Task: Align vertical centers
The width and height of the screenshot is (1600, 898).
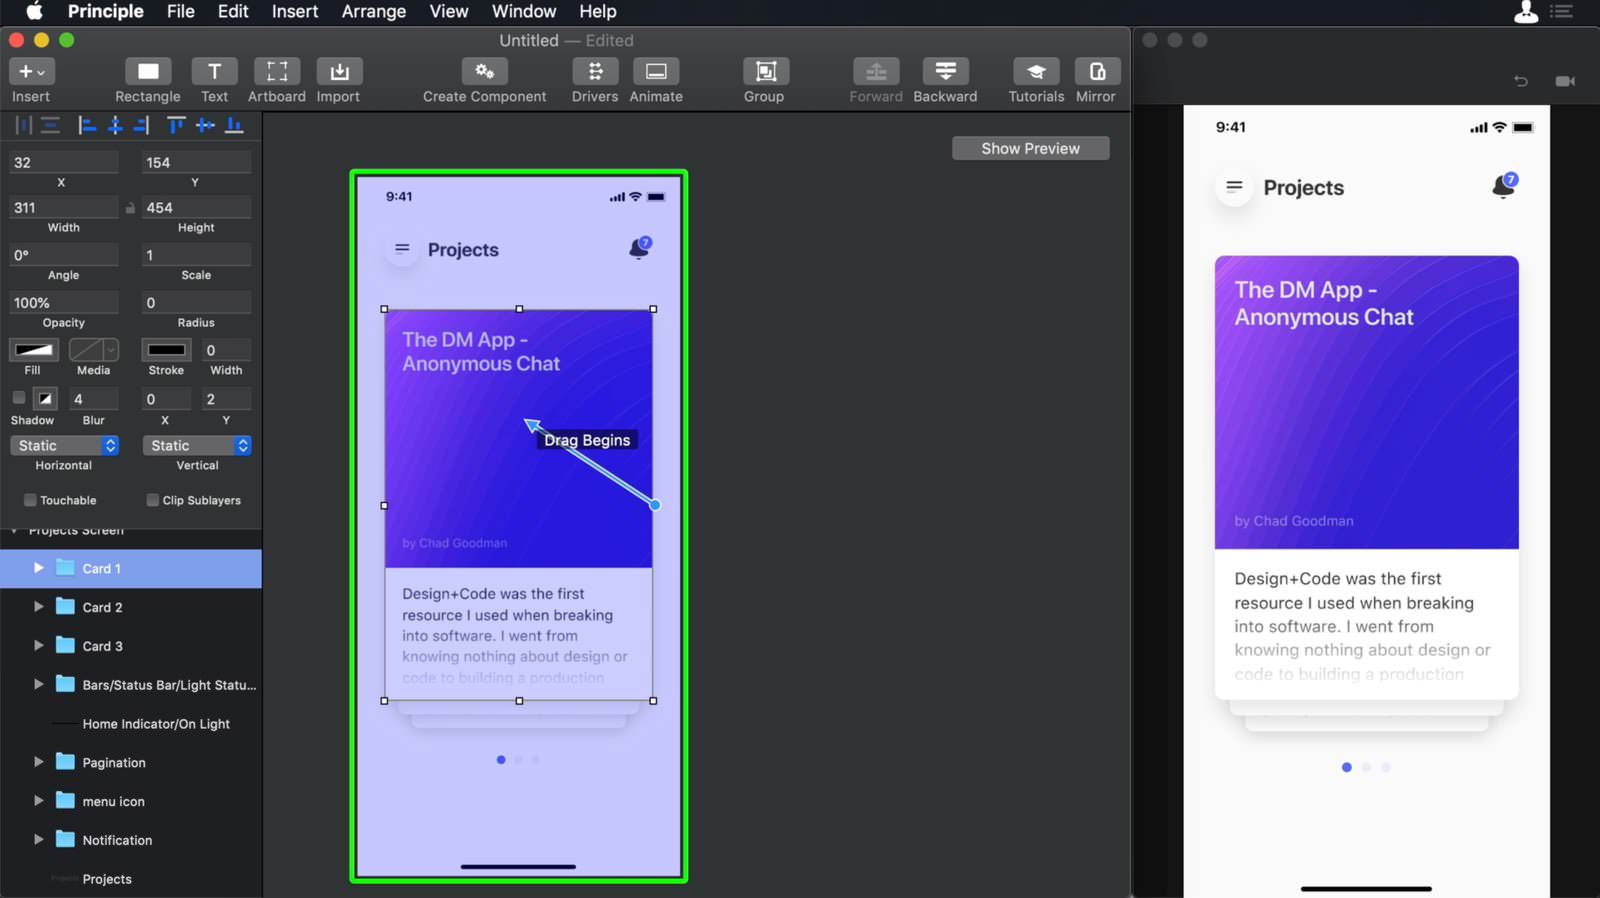Action: (205, 125)
